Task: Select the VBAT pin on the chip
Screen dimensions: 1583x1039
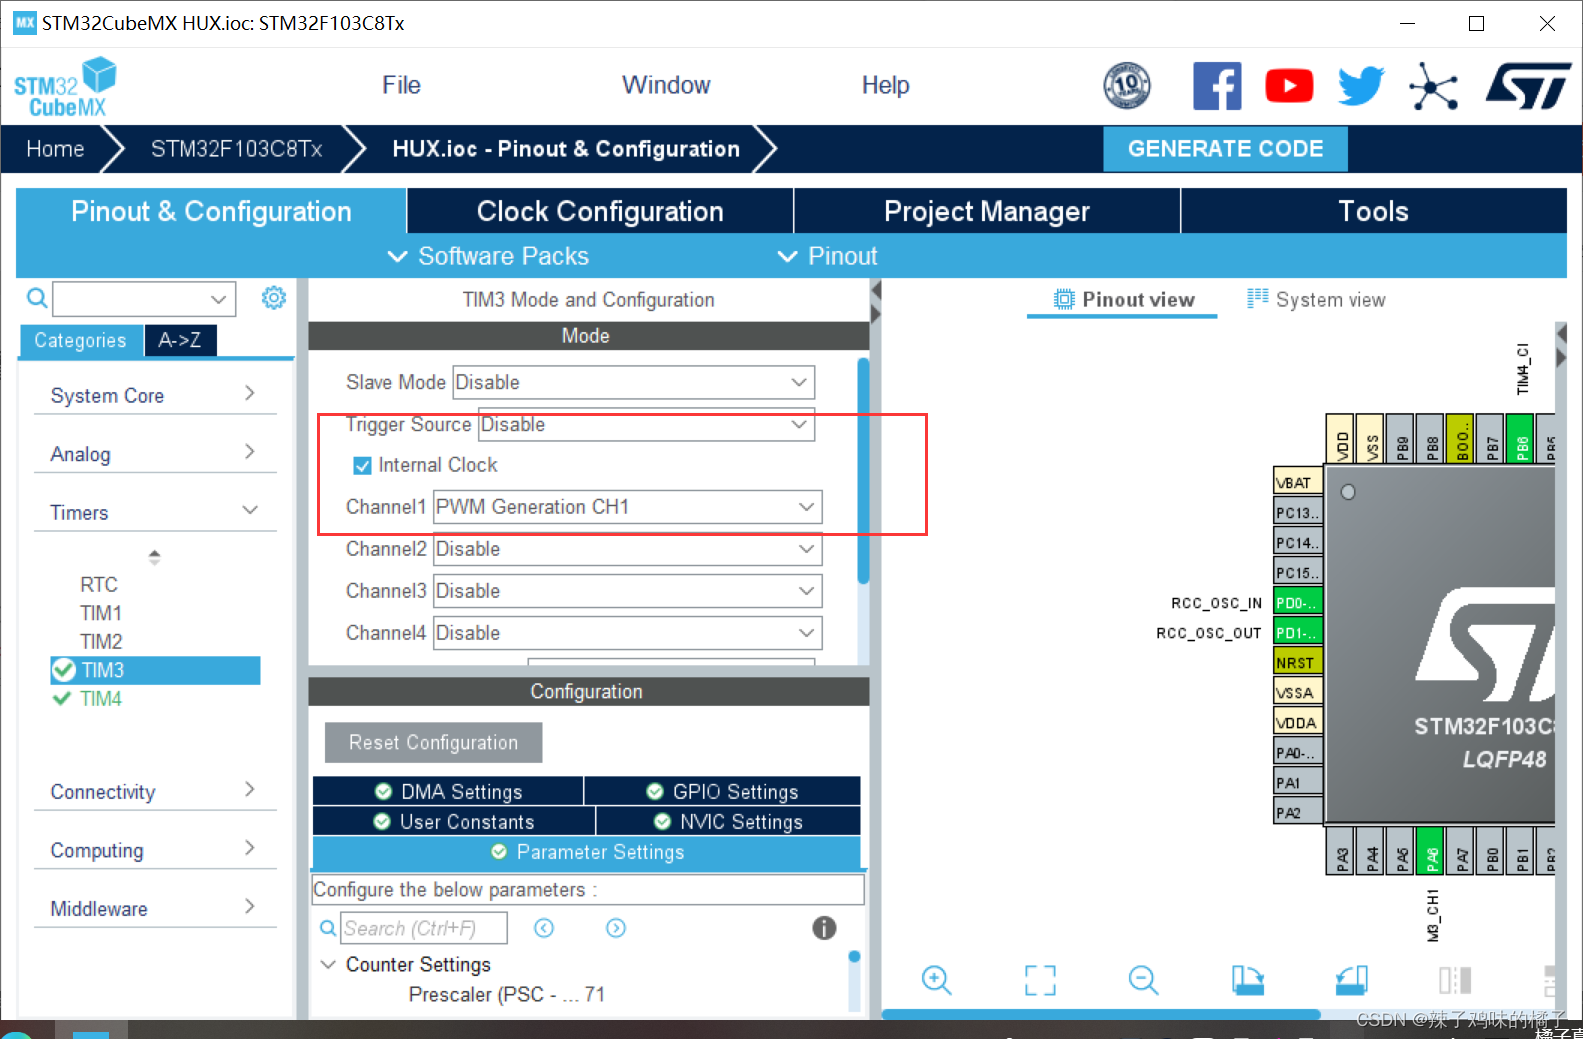Action: pos(1298,482)
